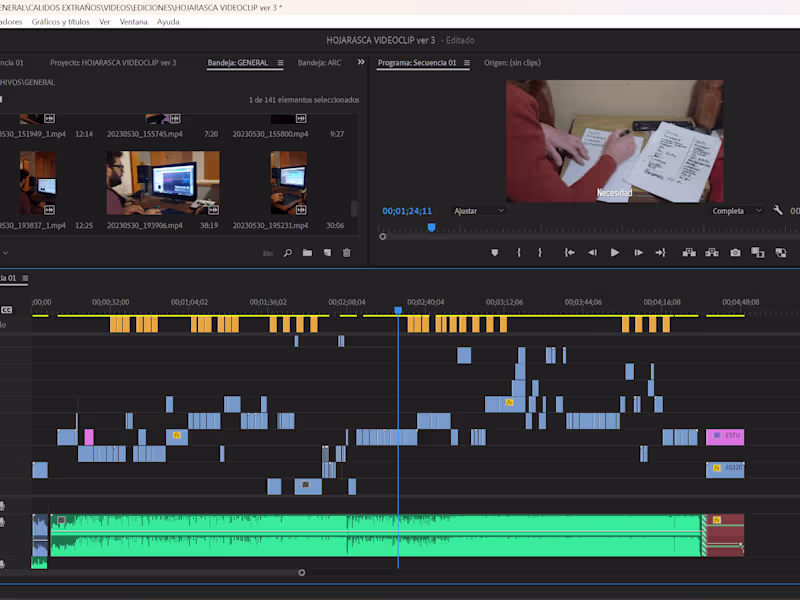Click the Mark Out icon
The height and width of the screenshot is (600, 800).
(x=539, y=252)
